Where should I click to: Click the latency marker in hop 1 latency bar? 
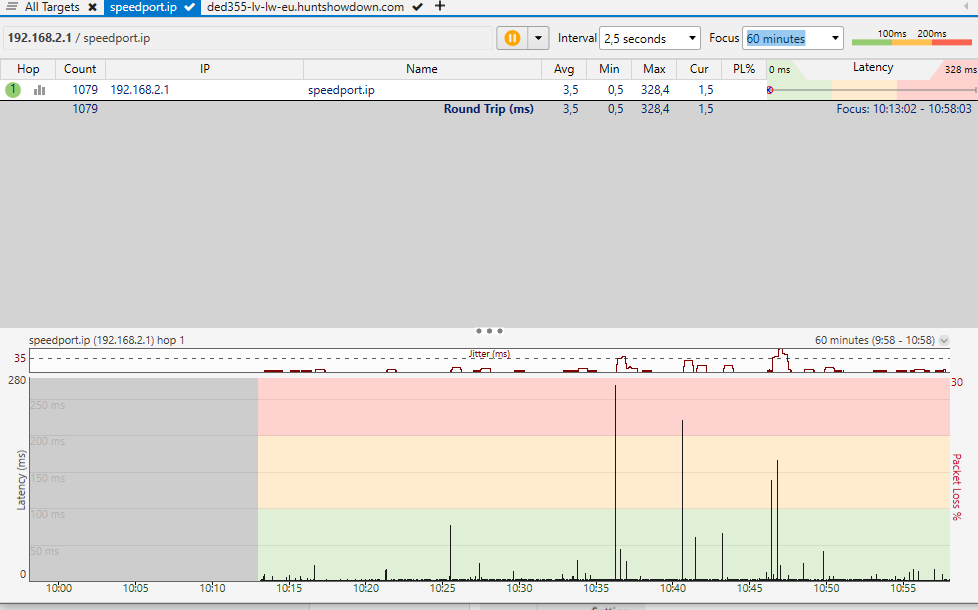point(770,90)
